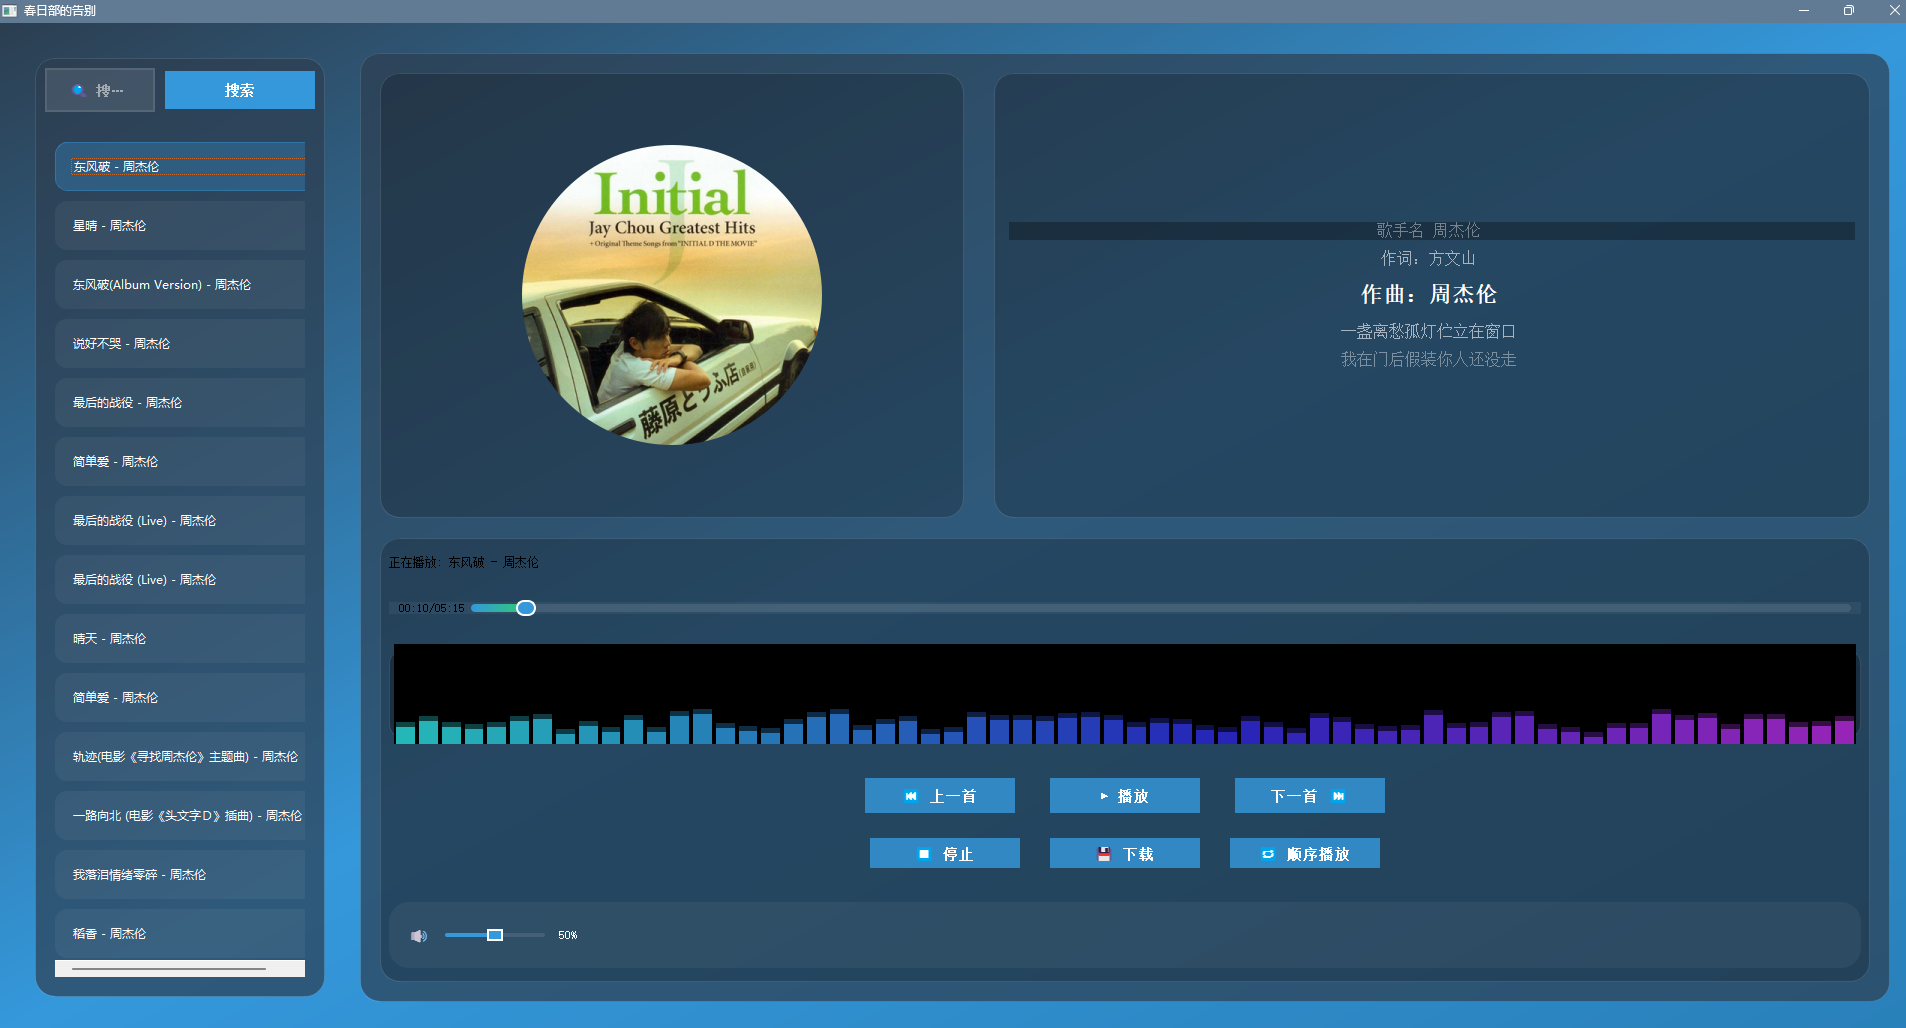
Task: Click the 上一首 button
Action: pos(940,796)
